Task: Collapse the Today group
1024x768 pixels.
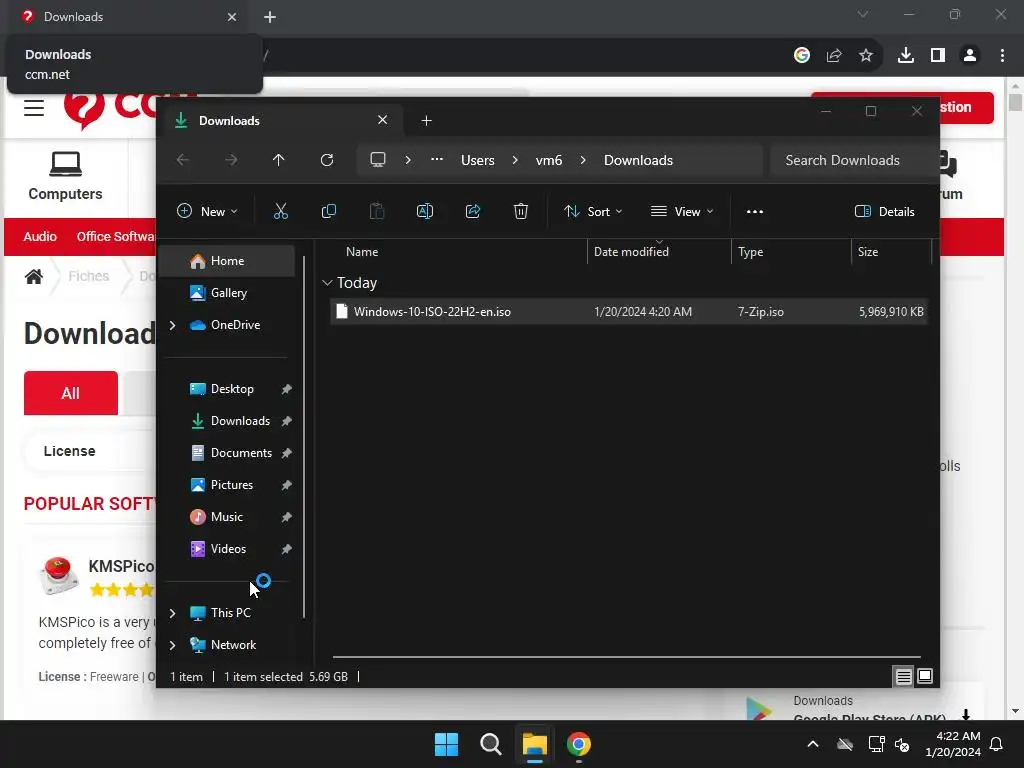Action: 327,283
